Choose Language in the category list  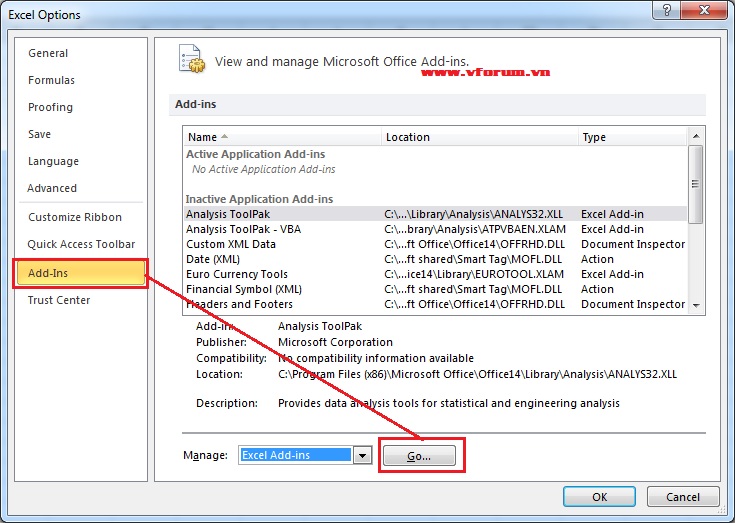coord(53,161)
